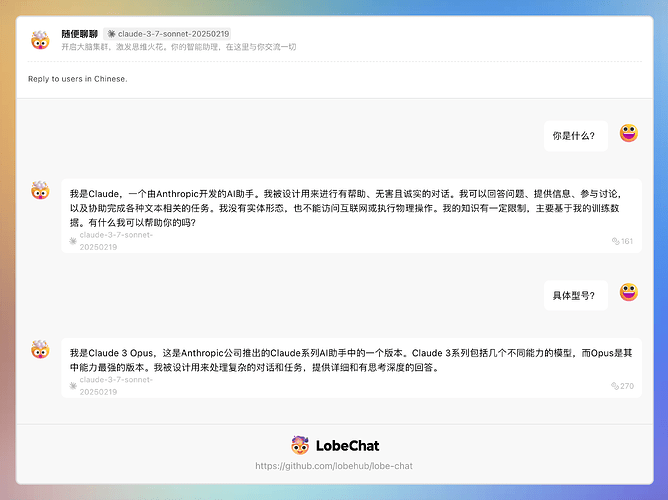This screenshot has width=668, height=500.
Task: Click the claude-3-7-sonnet-20250219 model tag in header
Action: pyautogui.click(x=167, y=34)
